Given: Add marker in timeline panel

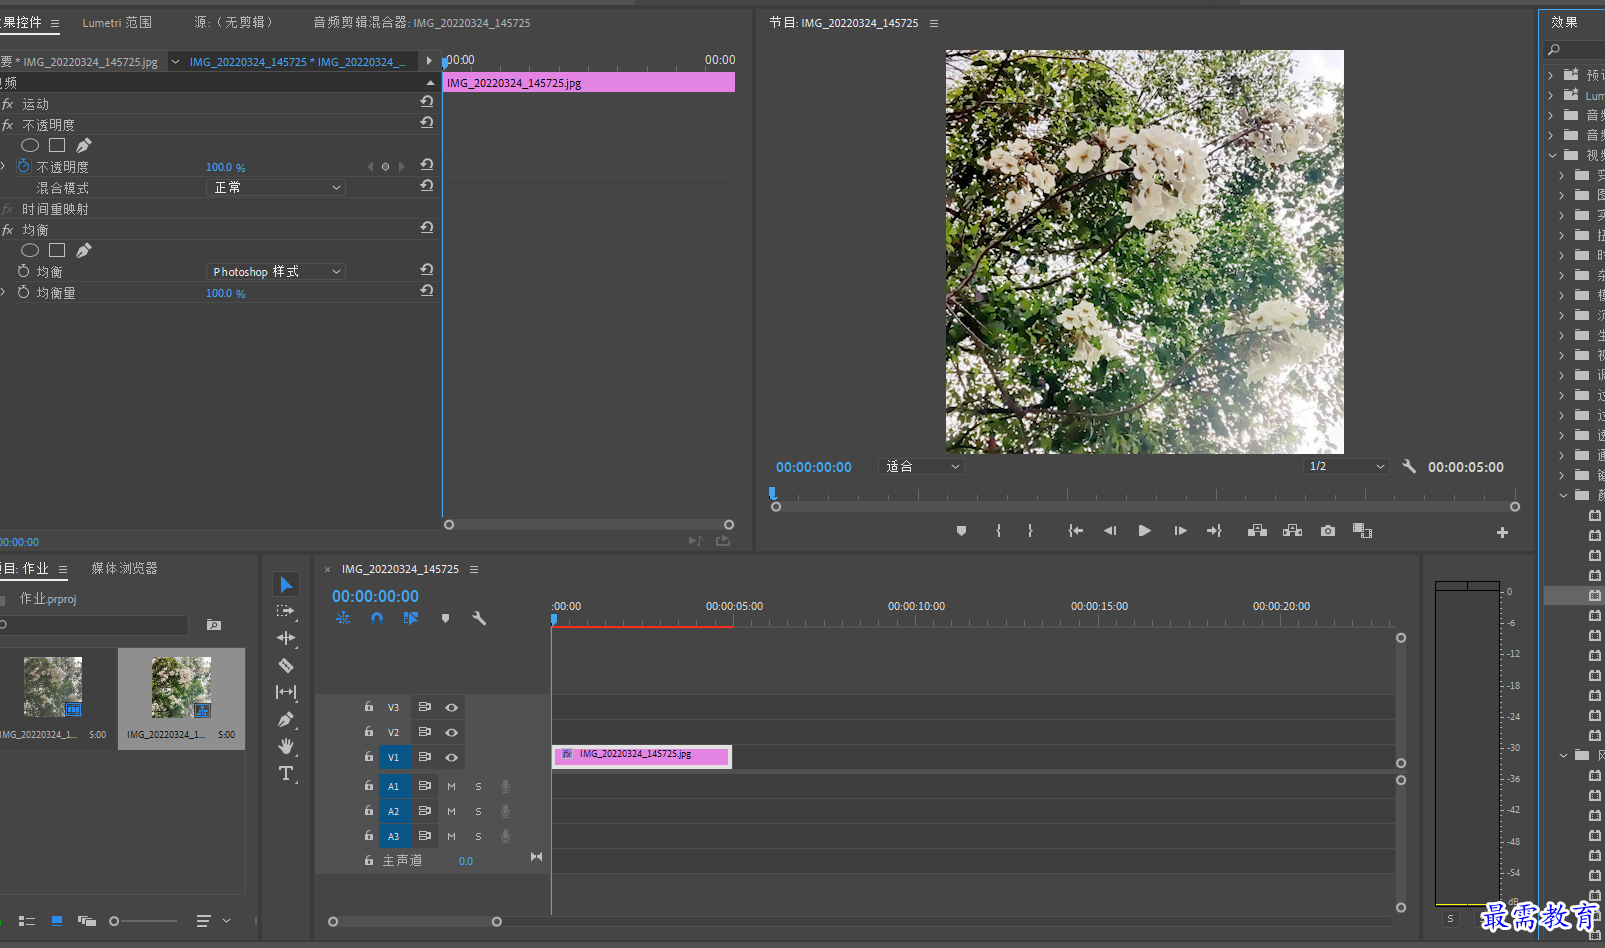Looking at the screenshot, I should [445, 618].
